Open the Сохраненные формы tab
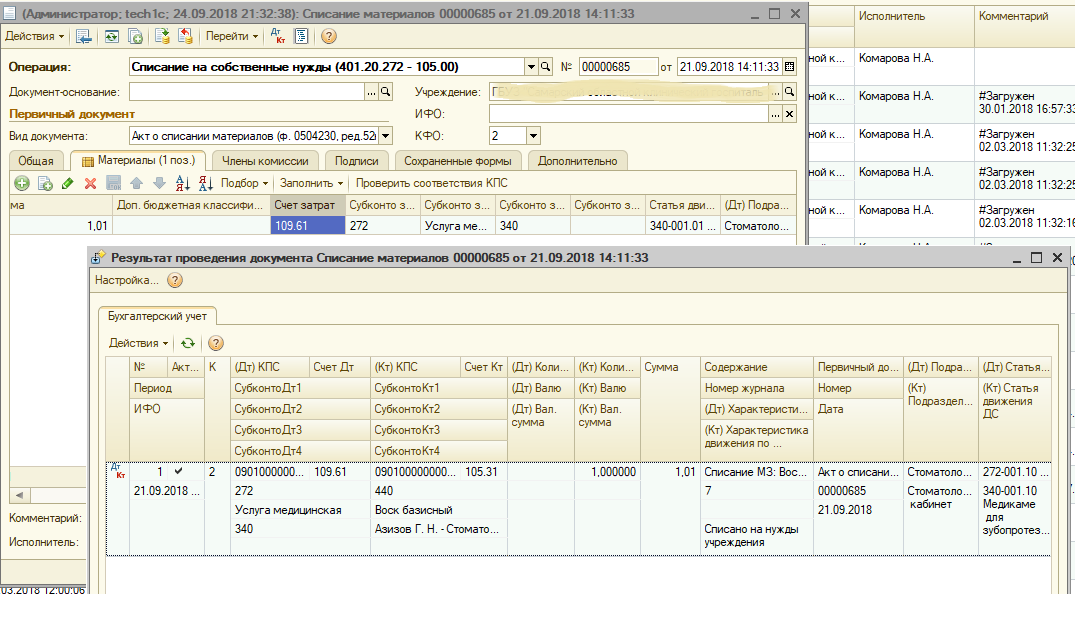The image size is (1075, 630). [x=457, y=161]
